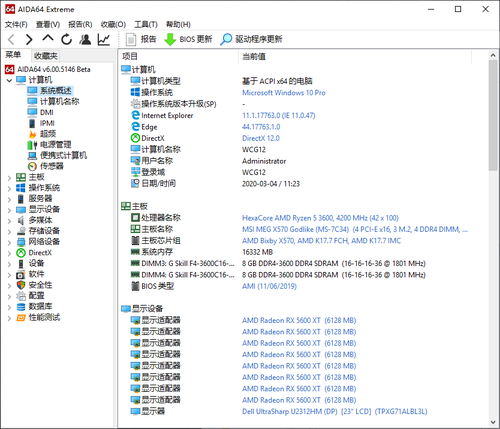The height and width of the screenshot is (429, 500).
Task: Expand the 服务器 tree node
Action: pyautogui.click(x=9, y=199)
